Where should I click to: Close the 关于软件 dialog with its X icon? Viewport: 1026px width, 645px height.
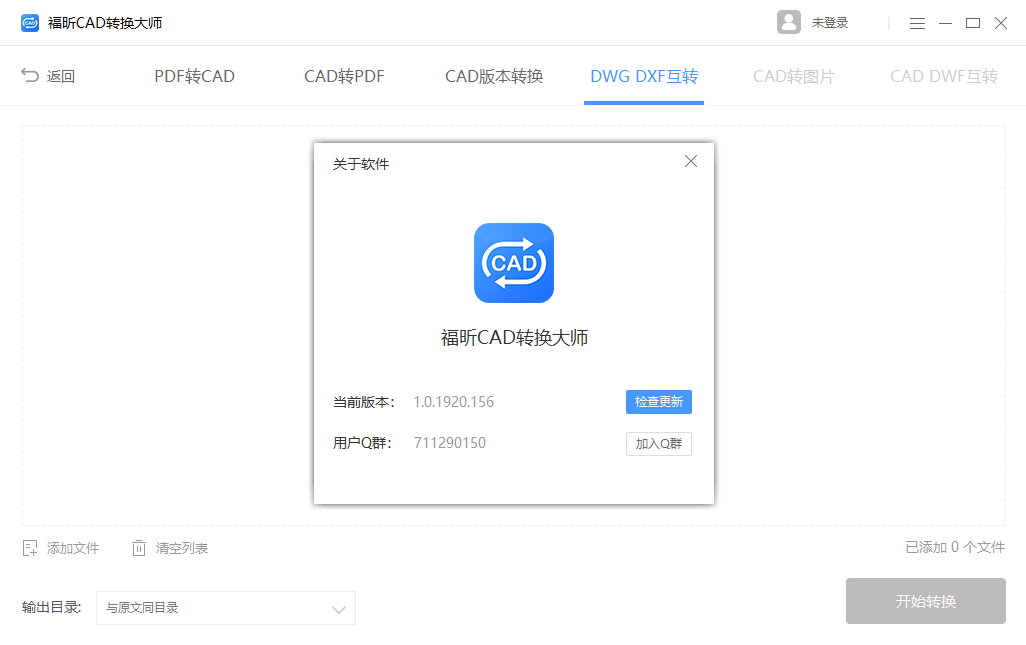pos(690,160)
